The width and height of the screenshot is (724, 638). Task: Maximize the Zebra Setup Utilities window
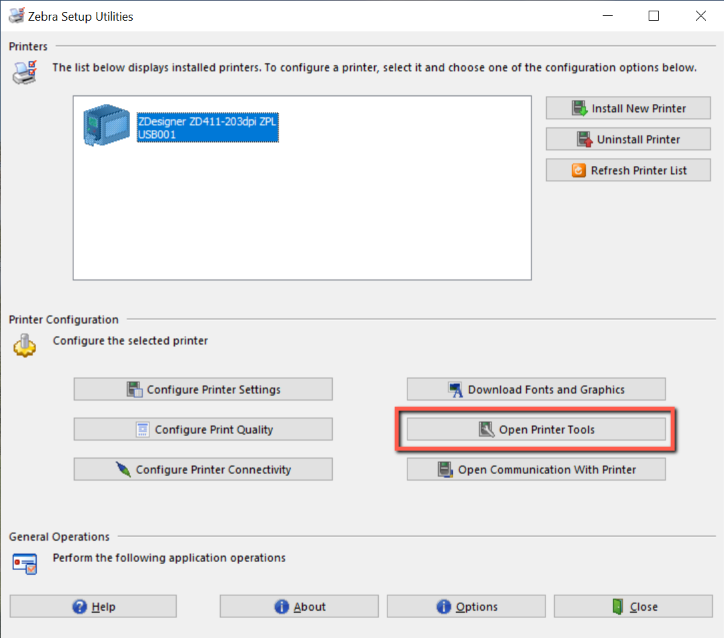[653, 16]
